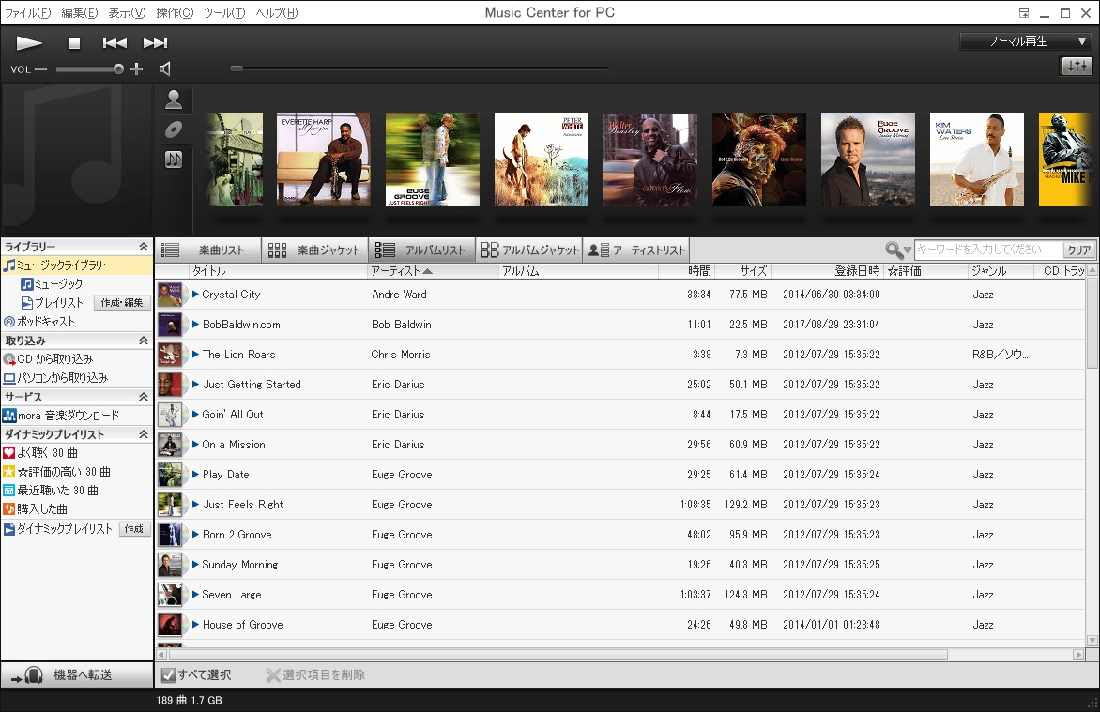Screen dimensions: 1100x712
Task: Show songs view with music note icon
Action: pyautogui.click(x=173, y=159)
